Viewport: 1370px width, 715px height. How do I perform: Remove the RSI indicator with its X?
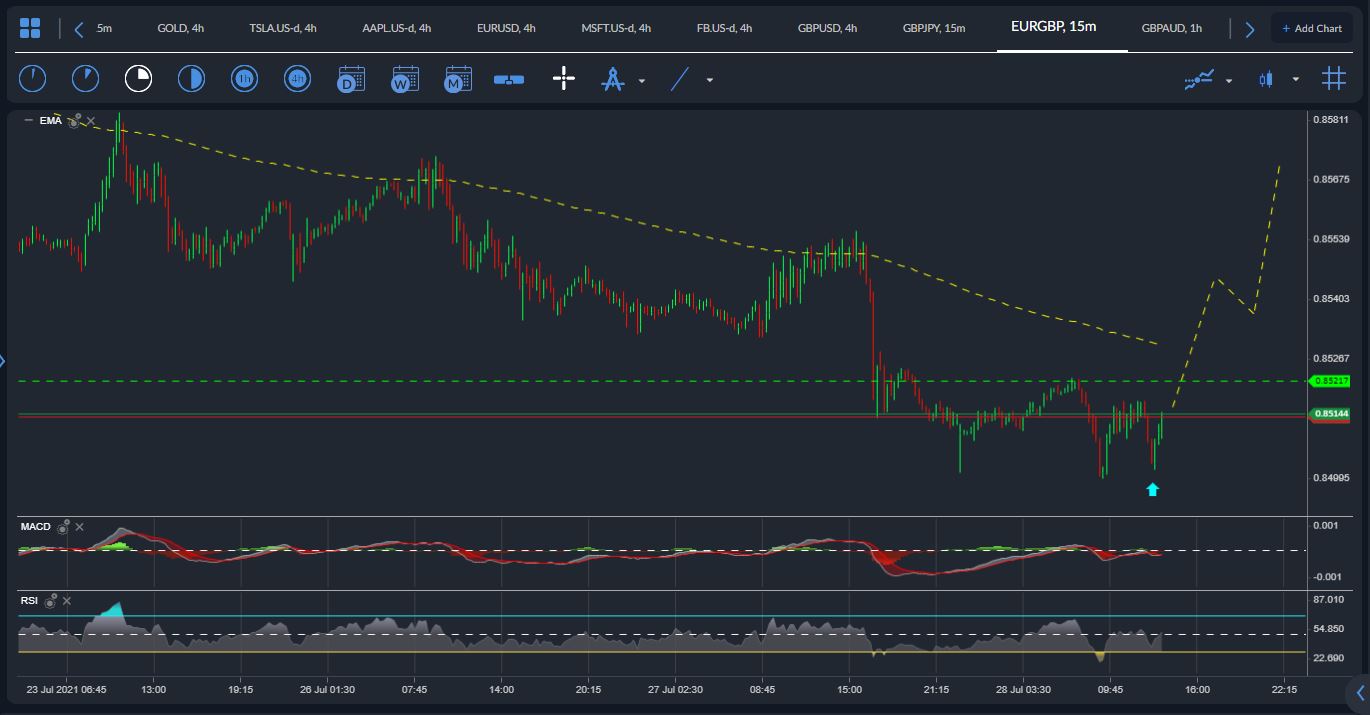[x=66, y=601]
